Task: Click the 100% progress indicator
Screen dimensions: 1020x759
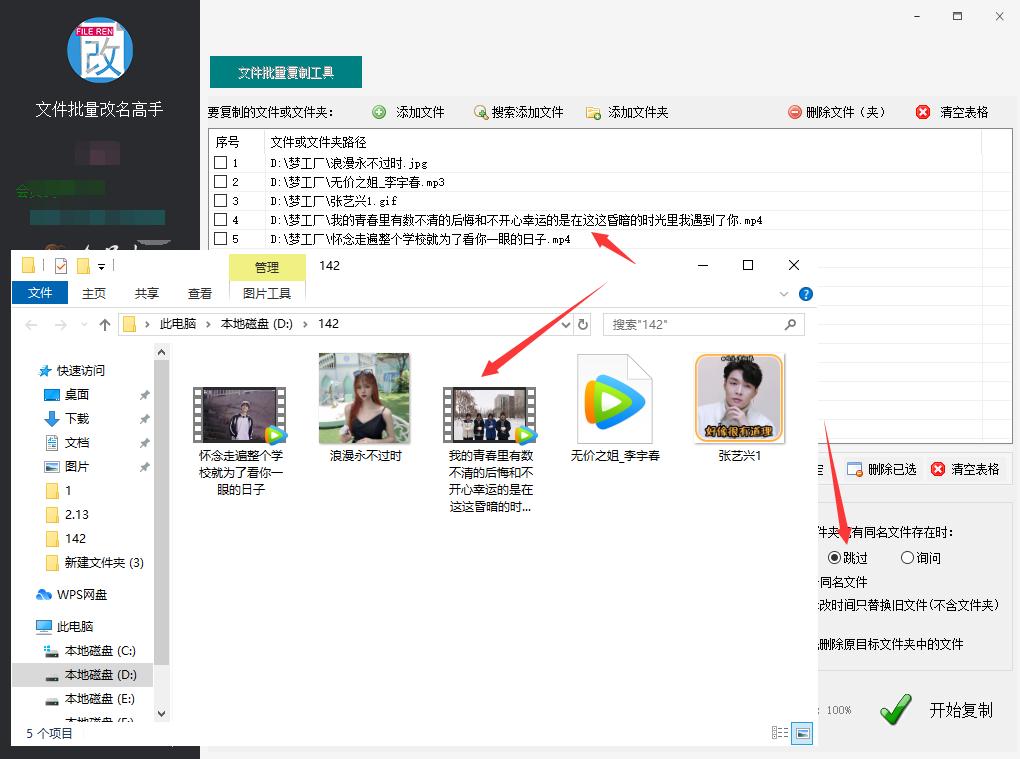Action: (x=843, y=710)
